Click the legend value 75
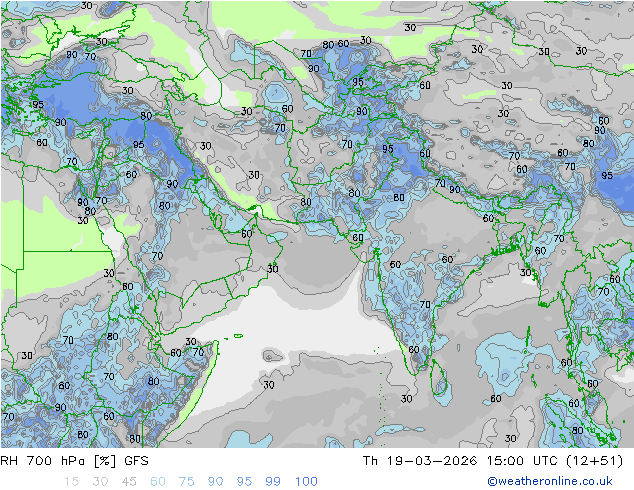 186,482
